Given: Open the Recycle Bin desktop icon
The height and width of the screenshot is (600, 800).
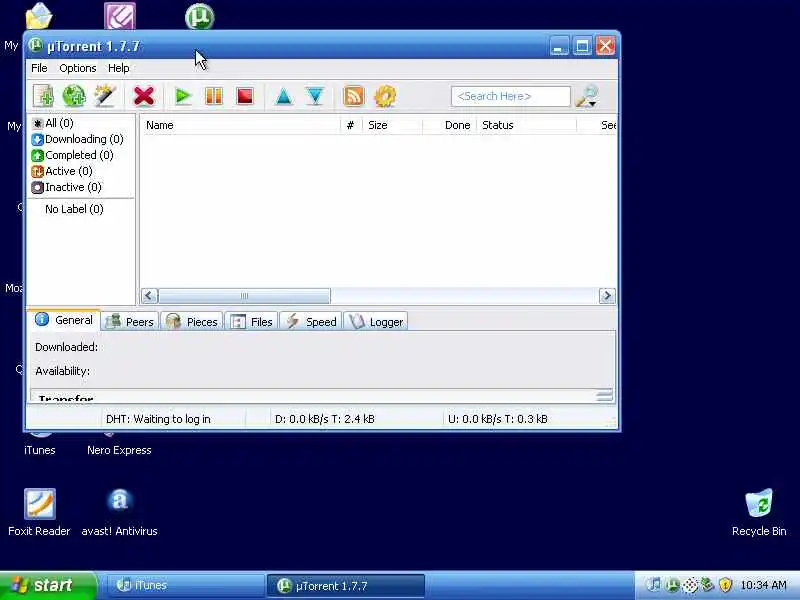Looking at the screenshot, I should pos(759,504).
